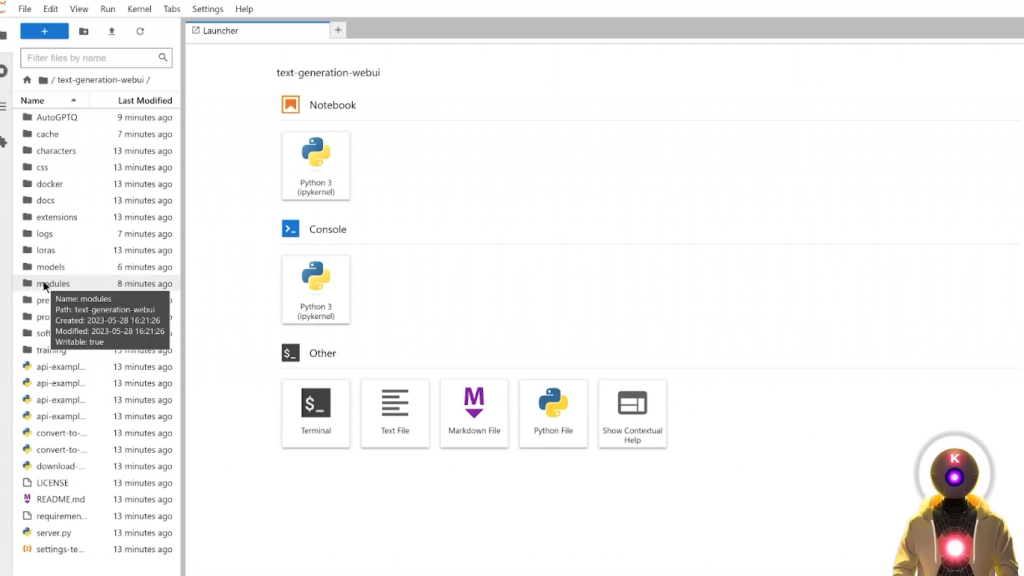Click the blue New Launcher plus button
The height and width of the screenshot is (576, 1024).
click(44, 31)
